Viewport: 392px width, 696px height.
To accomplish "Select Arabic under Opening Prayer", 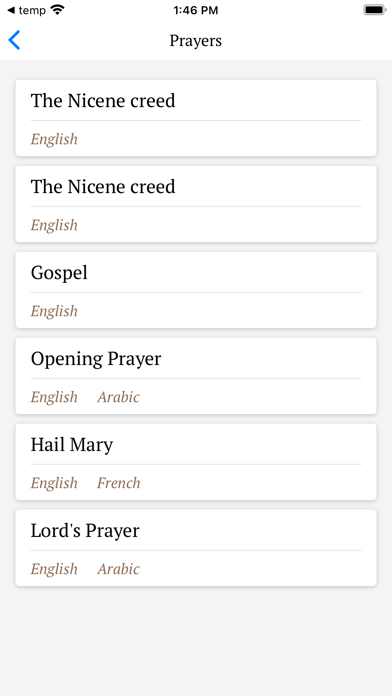I will (119, 397).
